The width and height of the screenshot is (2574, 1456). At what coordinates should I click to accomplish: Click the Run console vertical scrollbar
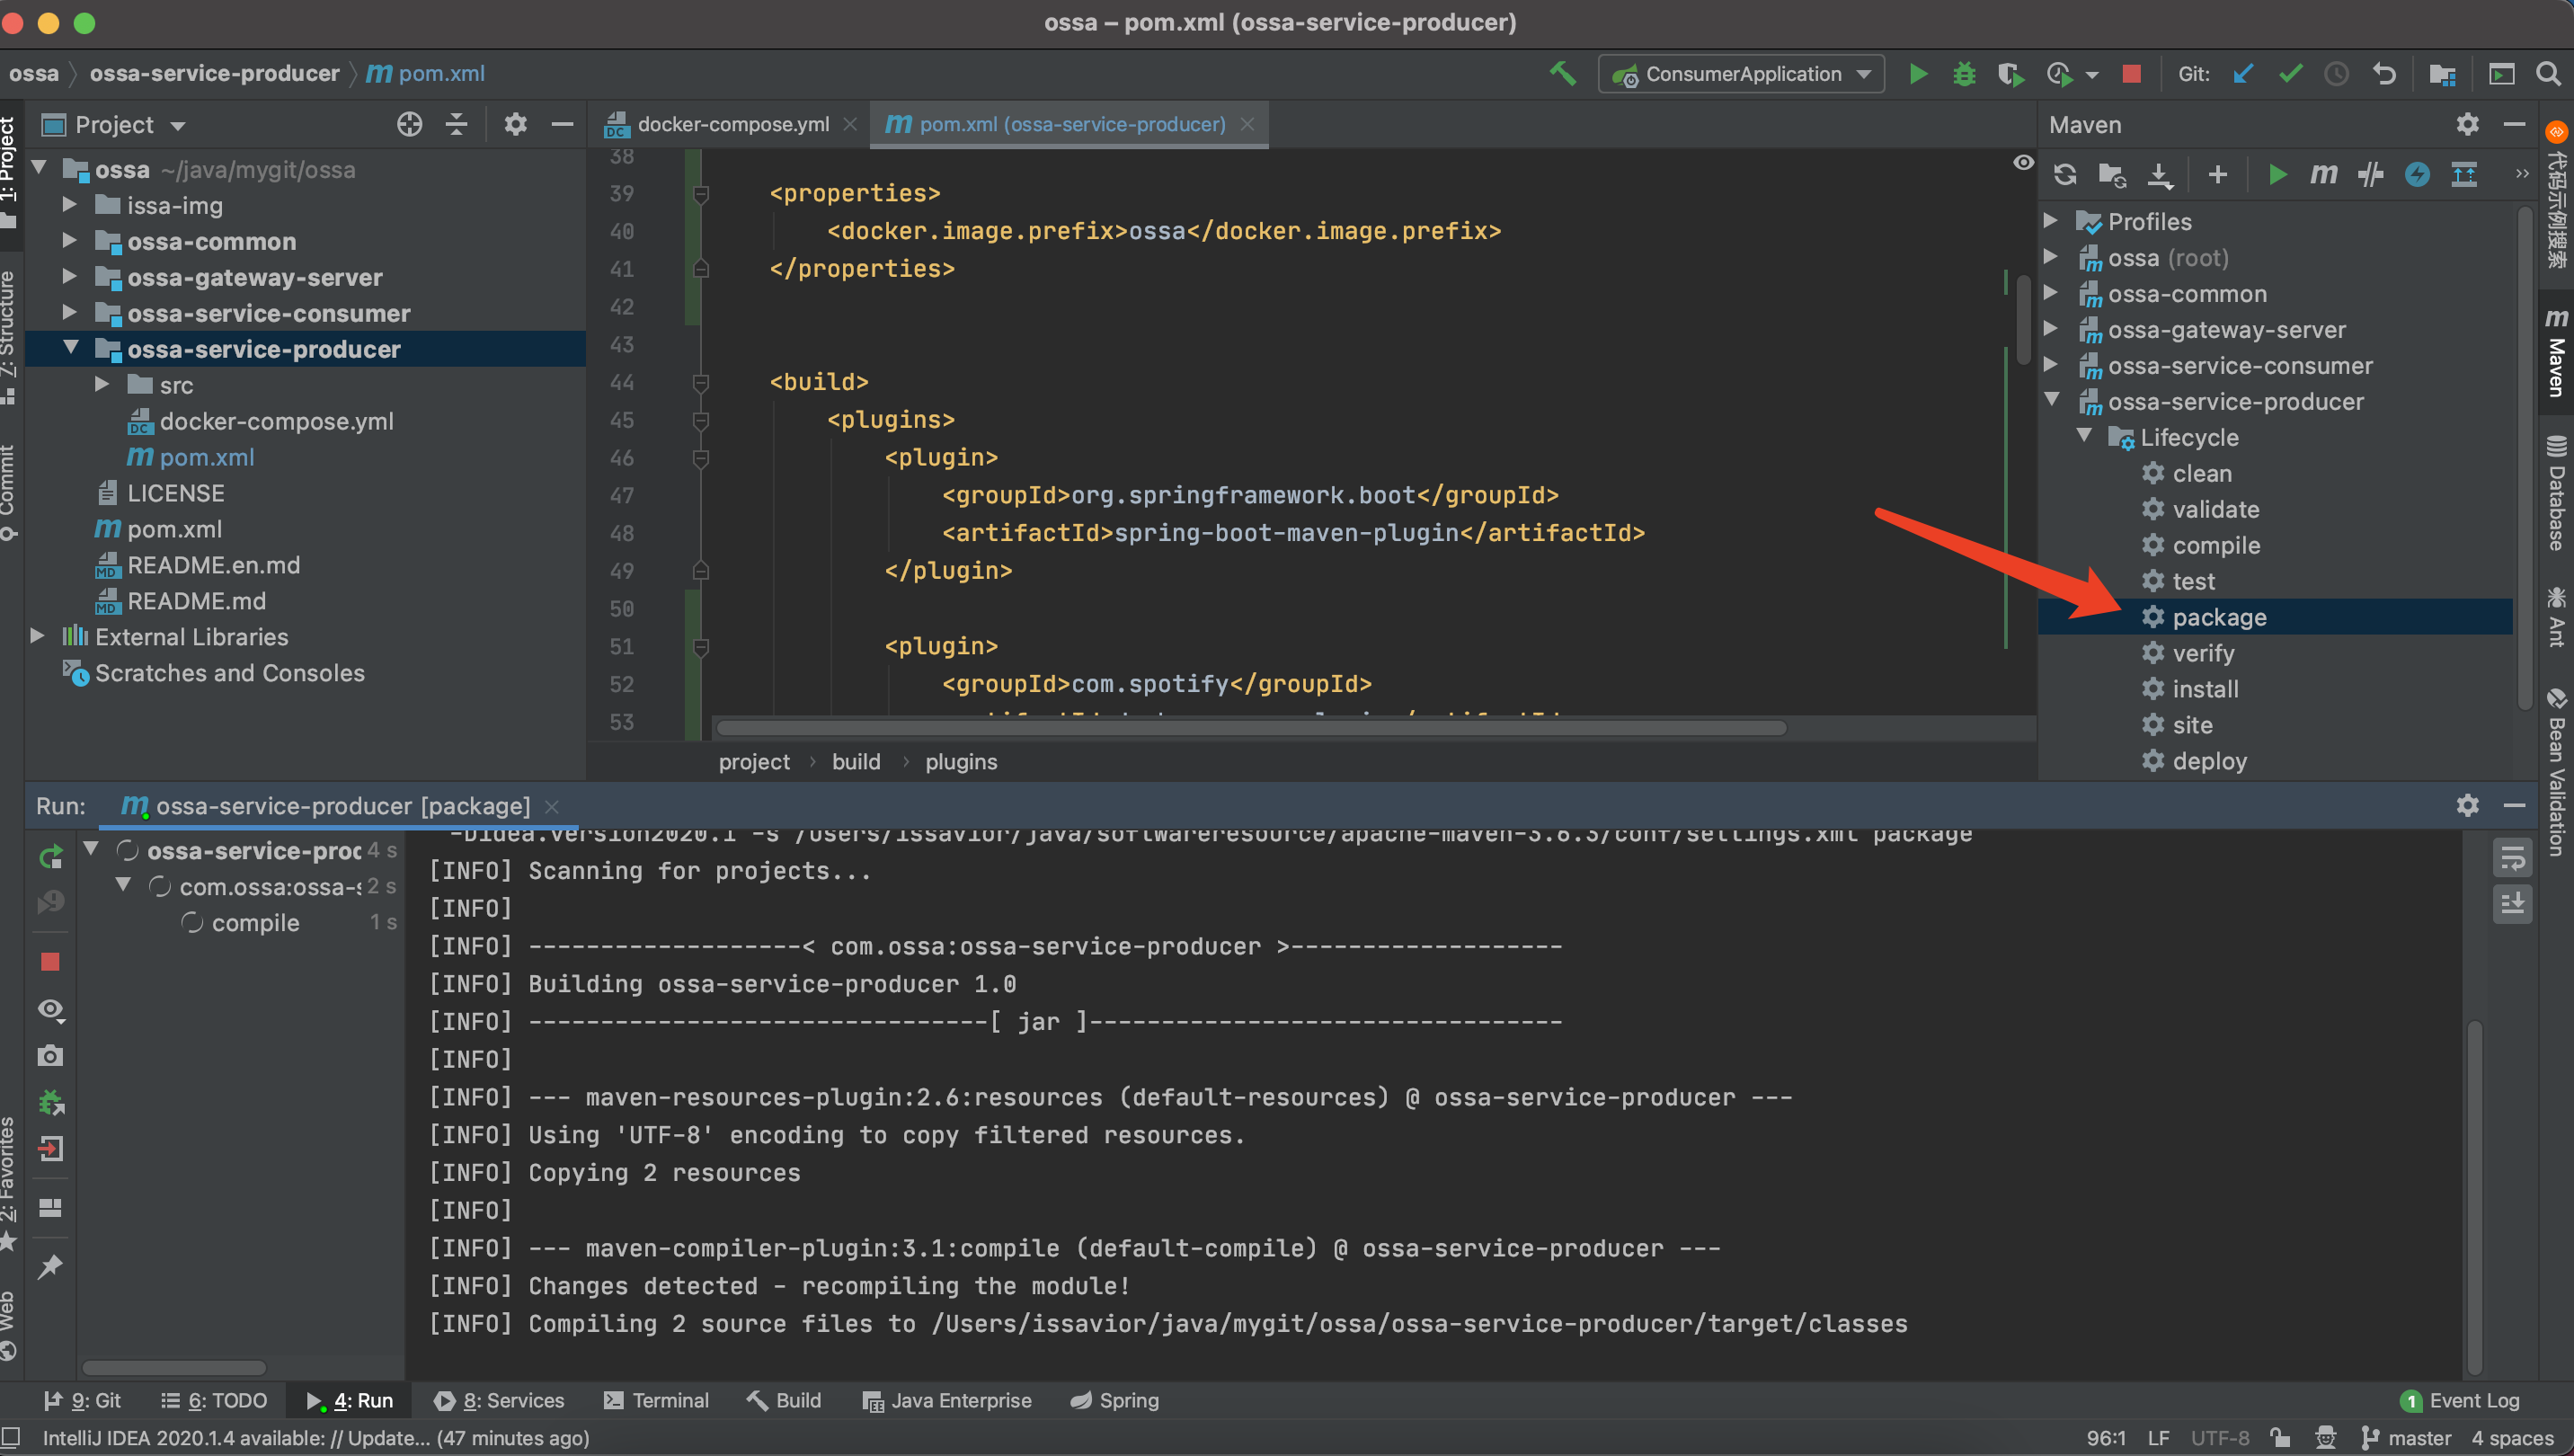coord(2475,1196)
